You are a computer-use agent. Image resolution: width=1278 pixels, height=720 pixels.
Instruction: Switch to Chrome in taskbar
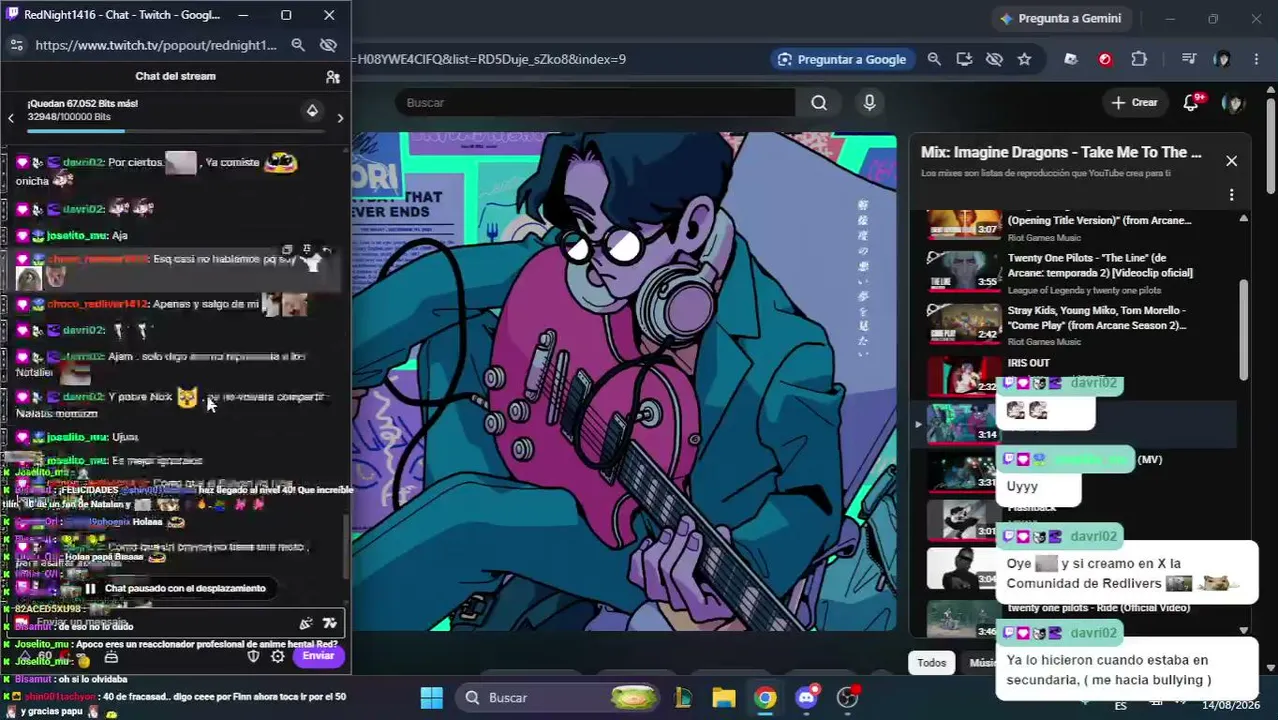coord(765,697)
